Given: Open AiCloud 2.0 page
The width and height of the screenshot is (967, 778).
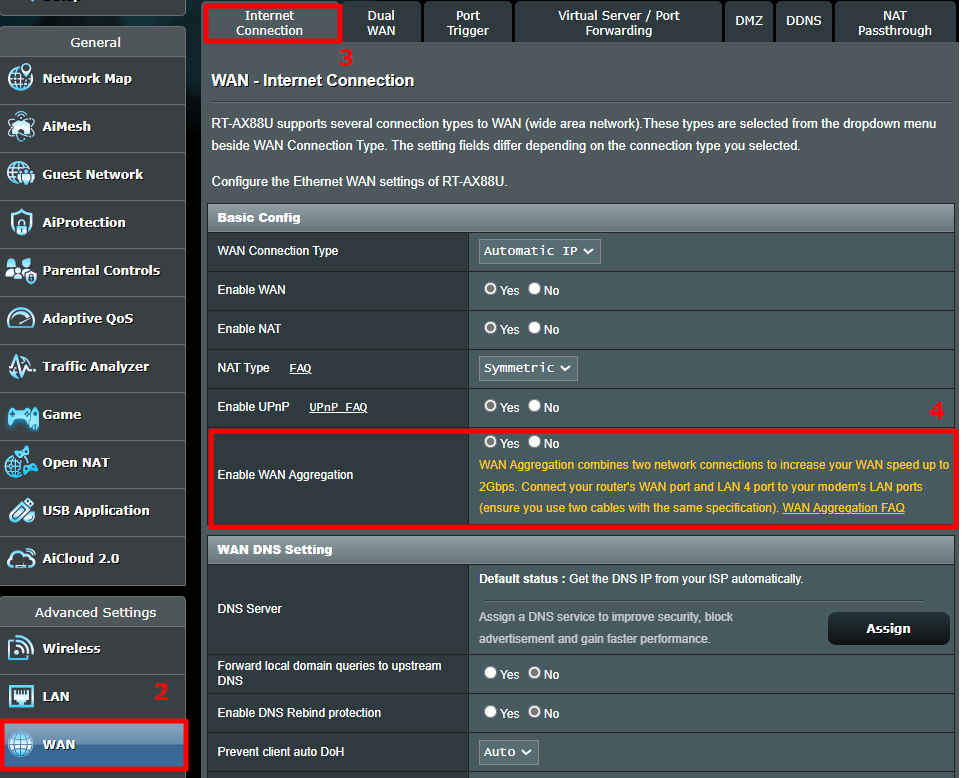Looking at the screenshot, I should pyautogui.click(x=81, y=559).
